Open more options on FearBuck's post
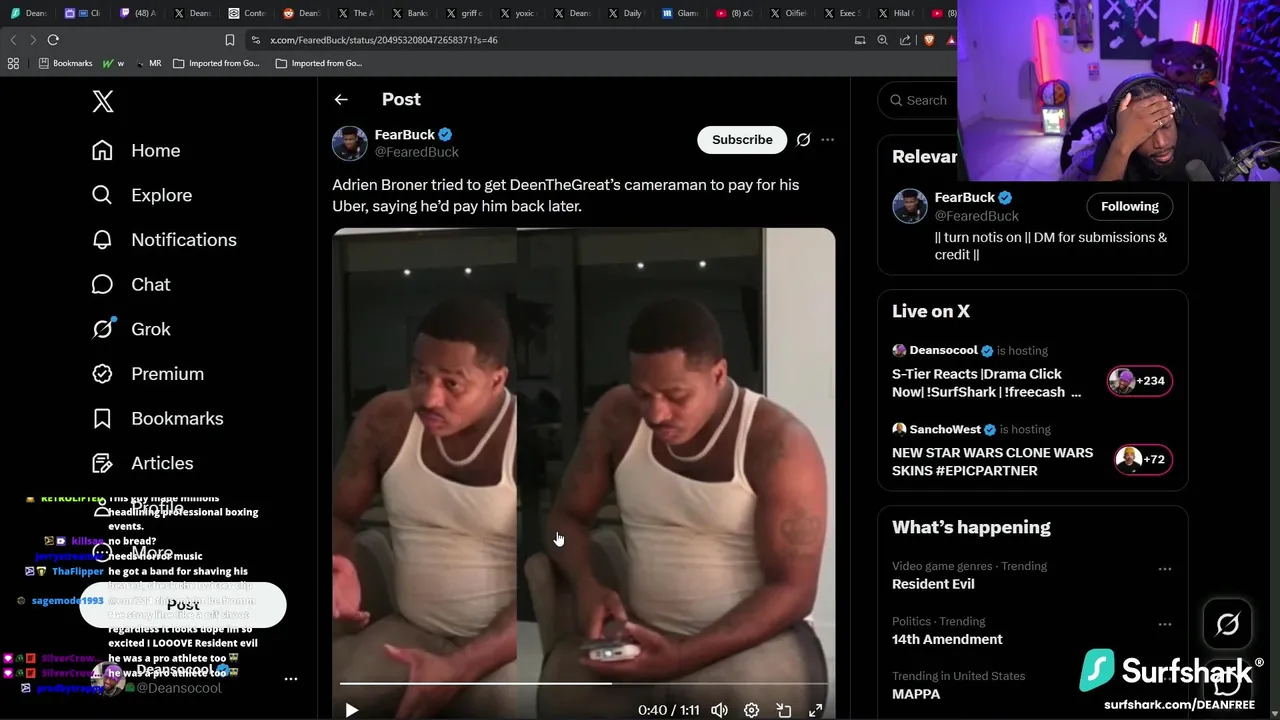 click(x=827, y=140)
